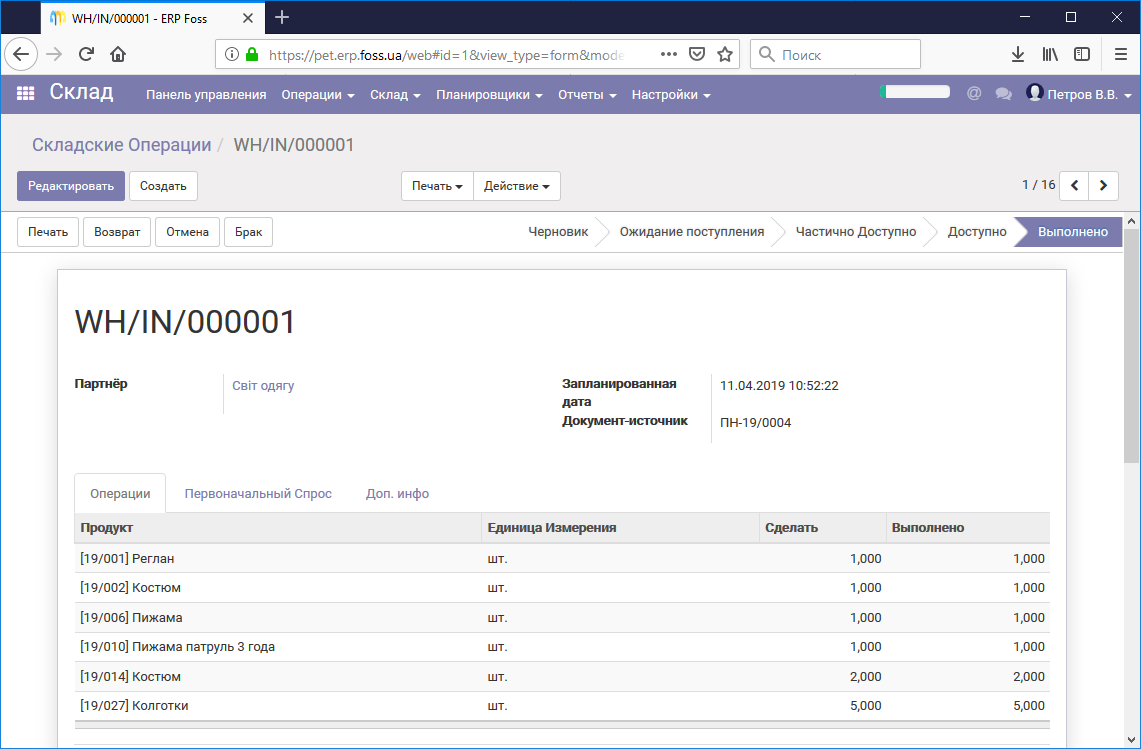1141x749 pixels.
Task: Open Панель управления menu item
Action: 206,95
